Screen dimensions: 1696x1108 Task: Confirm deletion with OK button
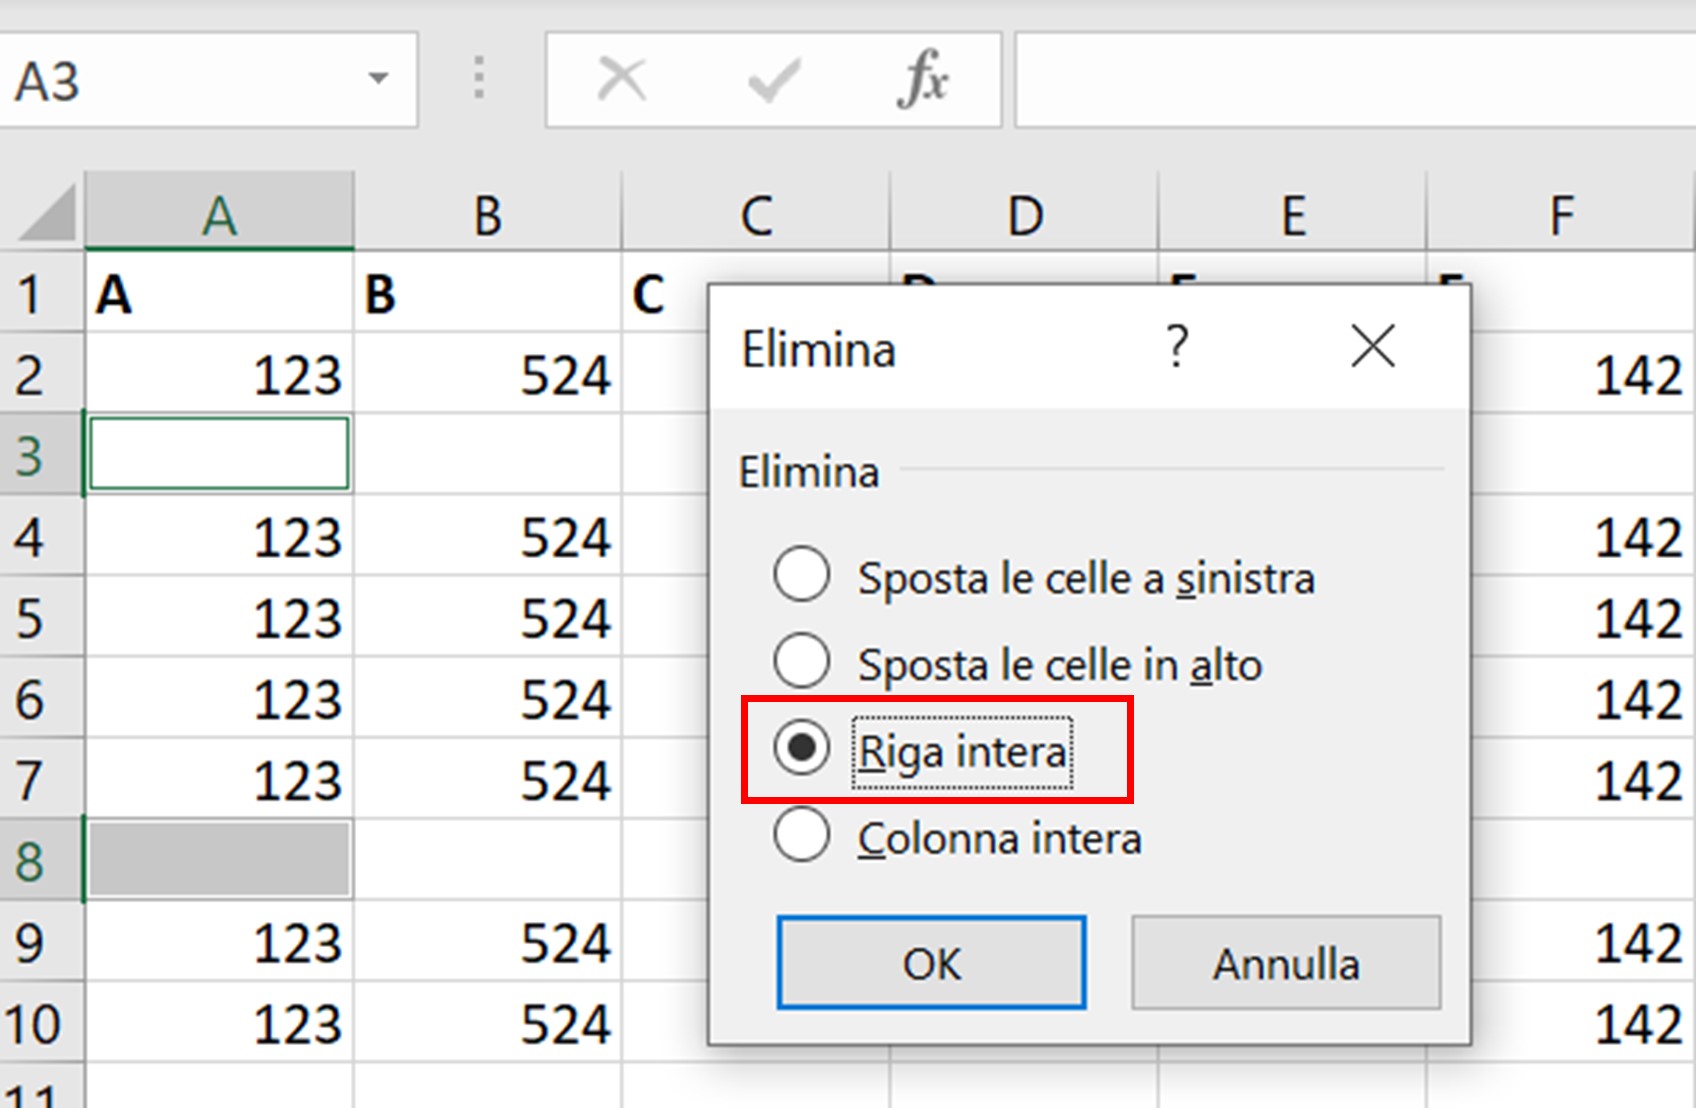click(931, 963)
